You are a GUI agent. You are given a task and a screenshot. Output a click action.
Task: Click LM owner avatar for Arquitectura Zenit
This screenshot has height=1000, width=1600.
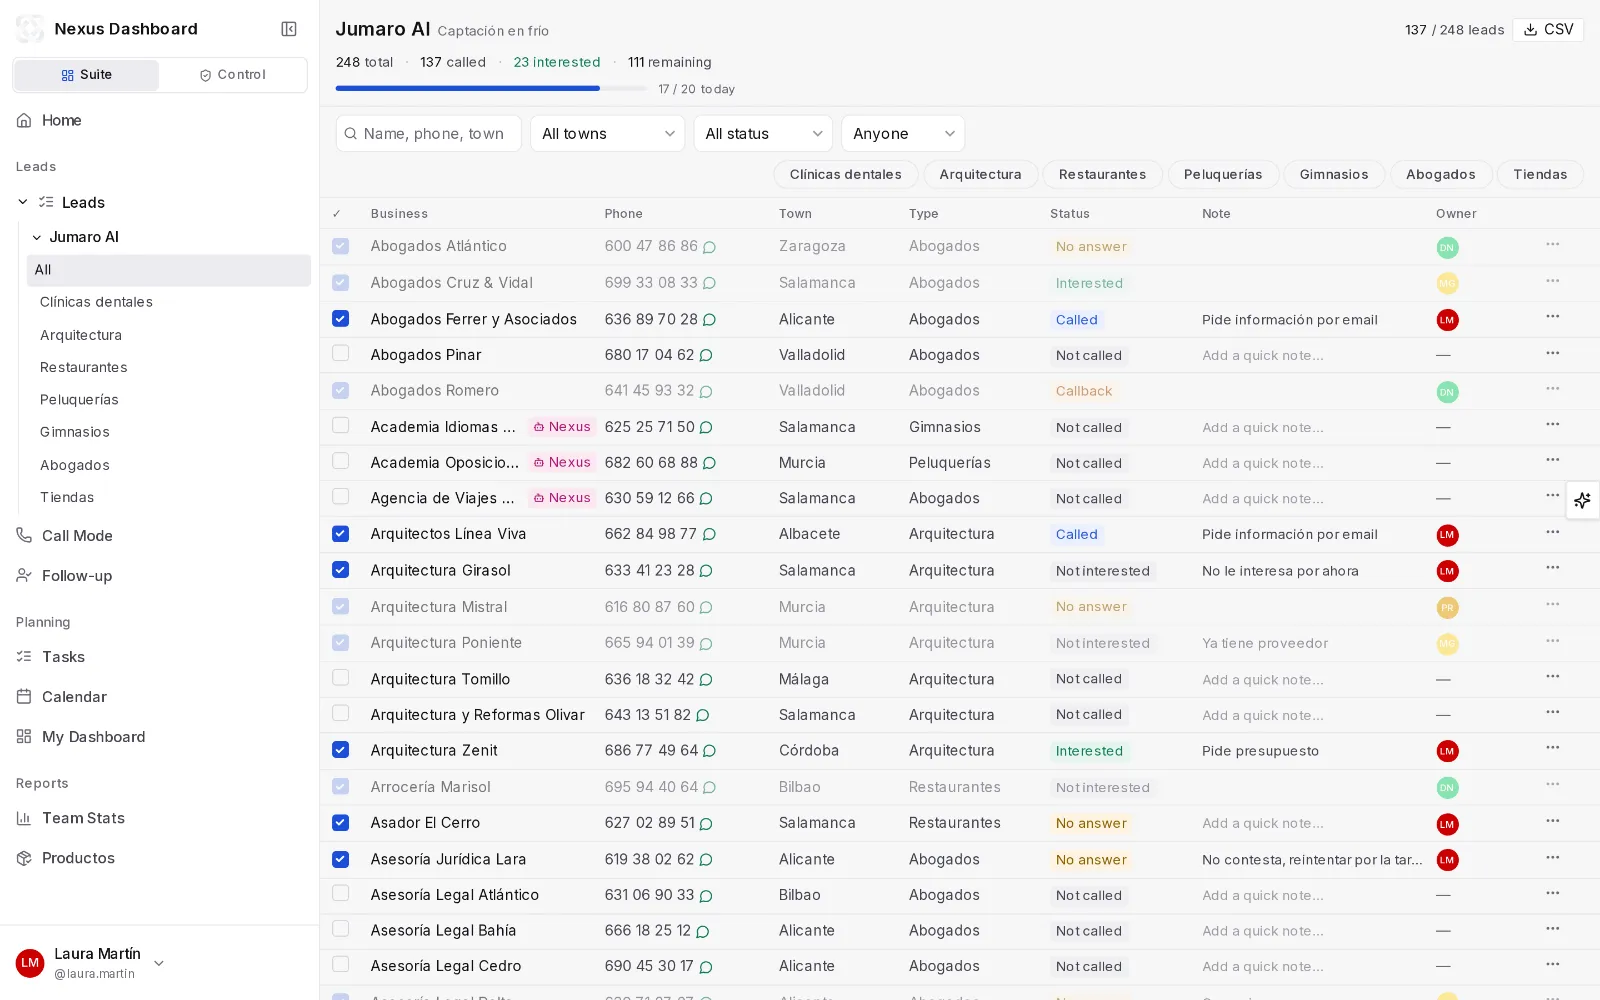(1447, 751)
